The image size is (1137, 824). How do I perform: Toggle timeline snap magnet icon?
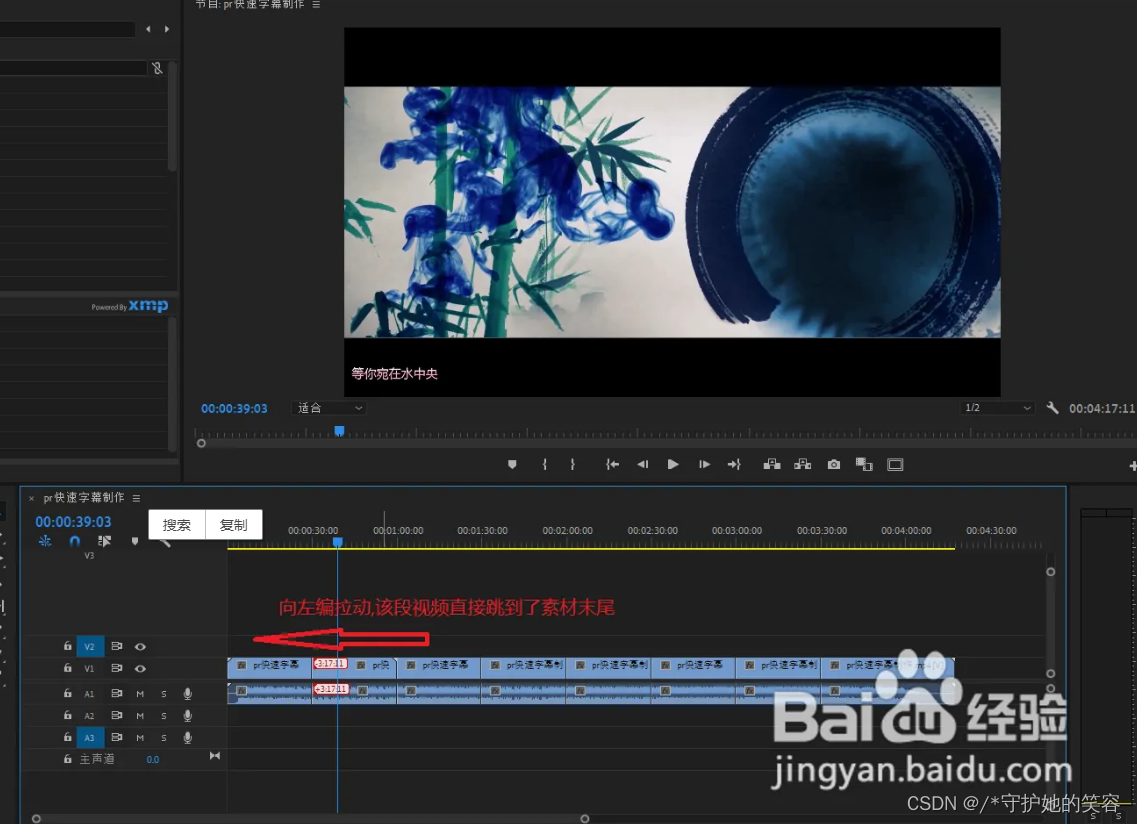point(75,541)
